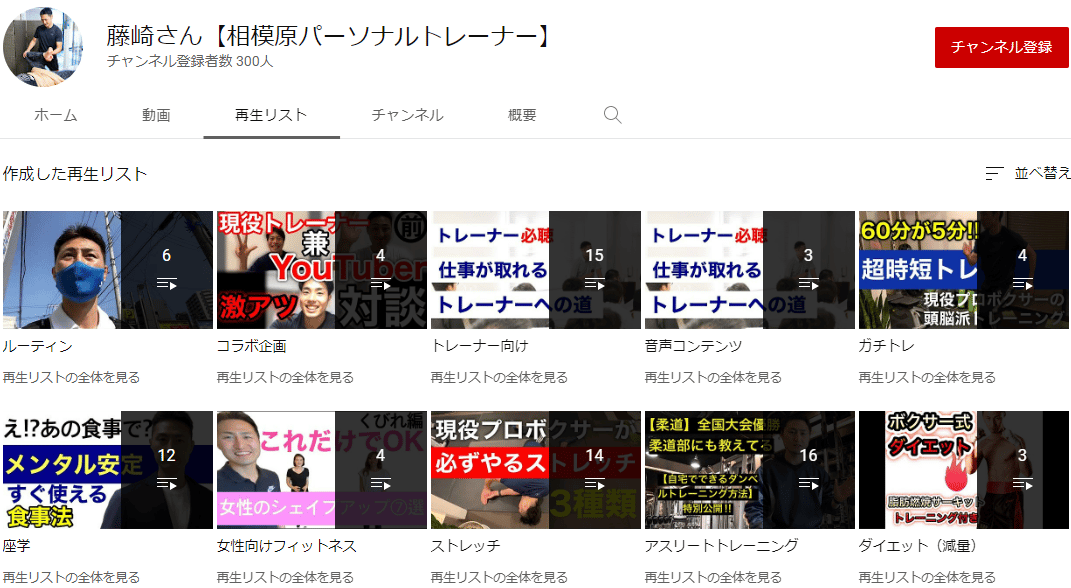1071x588 pixels.
Task: Play the 女性向けフィットネス playlist thumbnail
Action: [x=322, y=470]
